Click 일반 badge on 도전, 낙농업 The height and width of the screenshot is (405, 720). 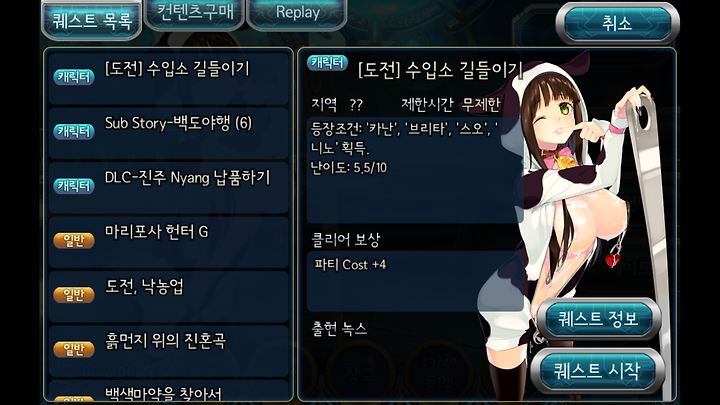[73, 294]
